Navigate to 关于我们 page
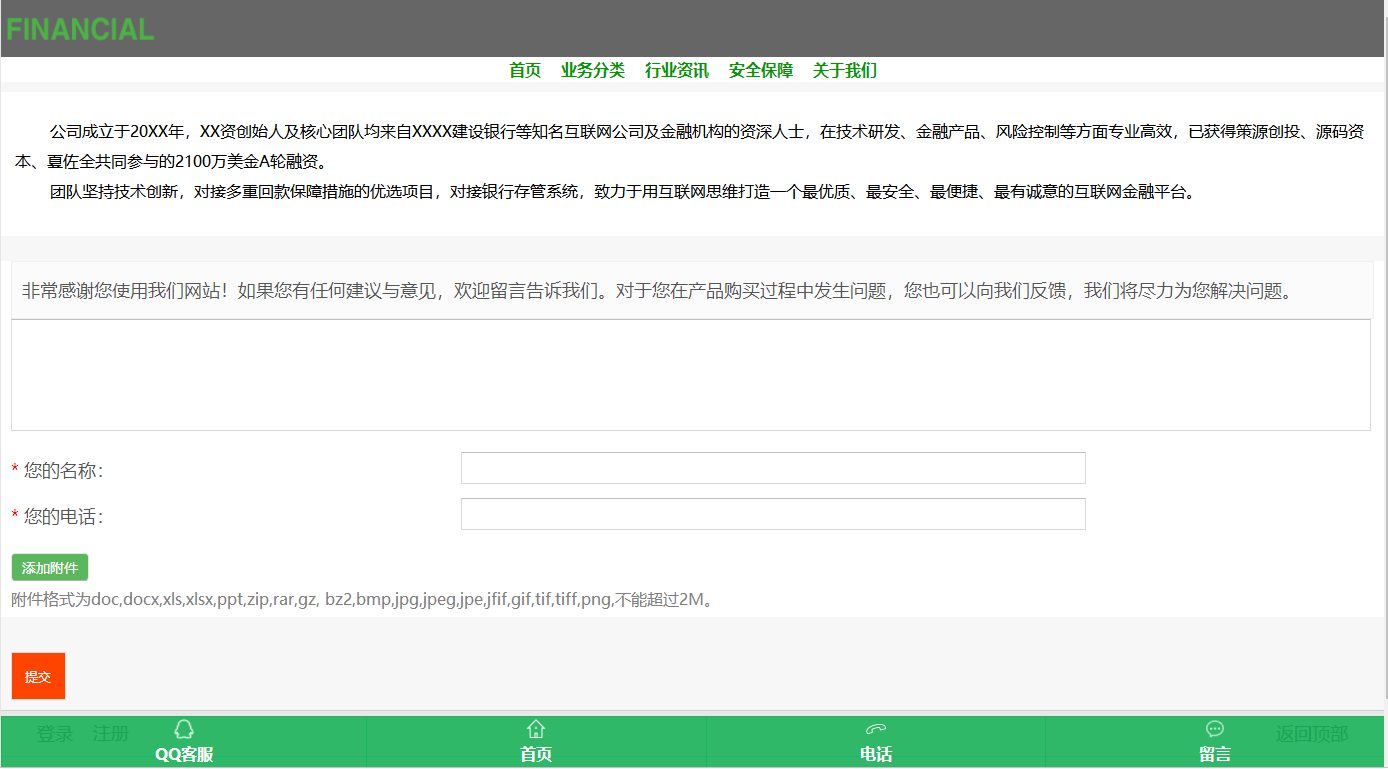The image size is (1388, 769). [845, 70]
